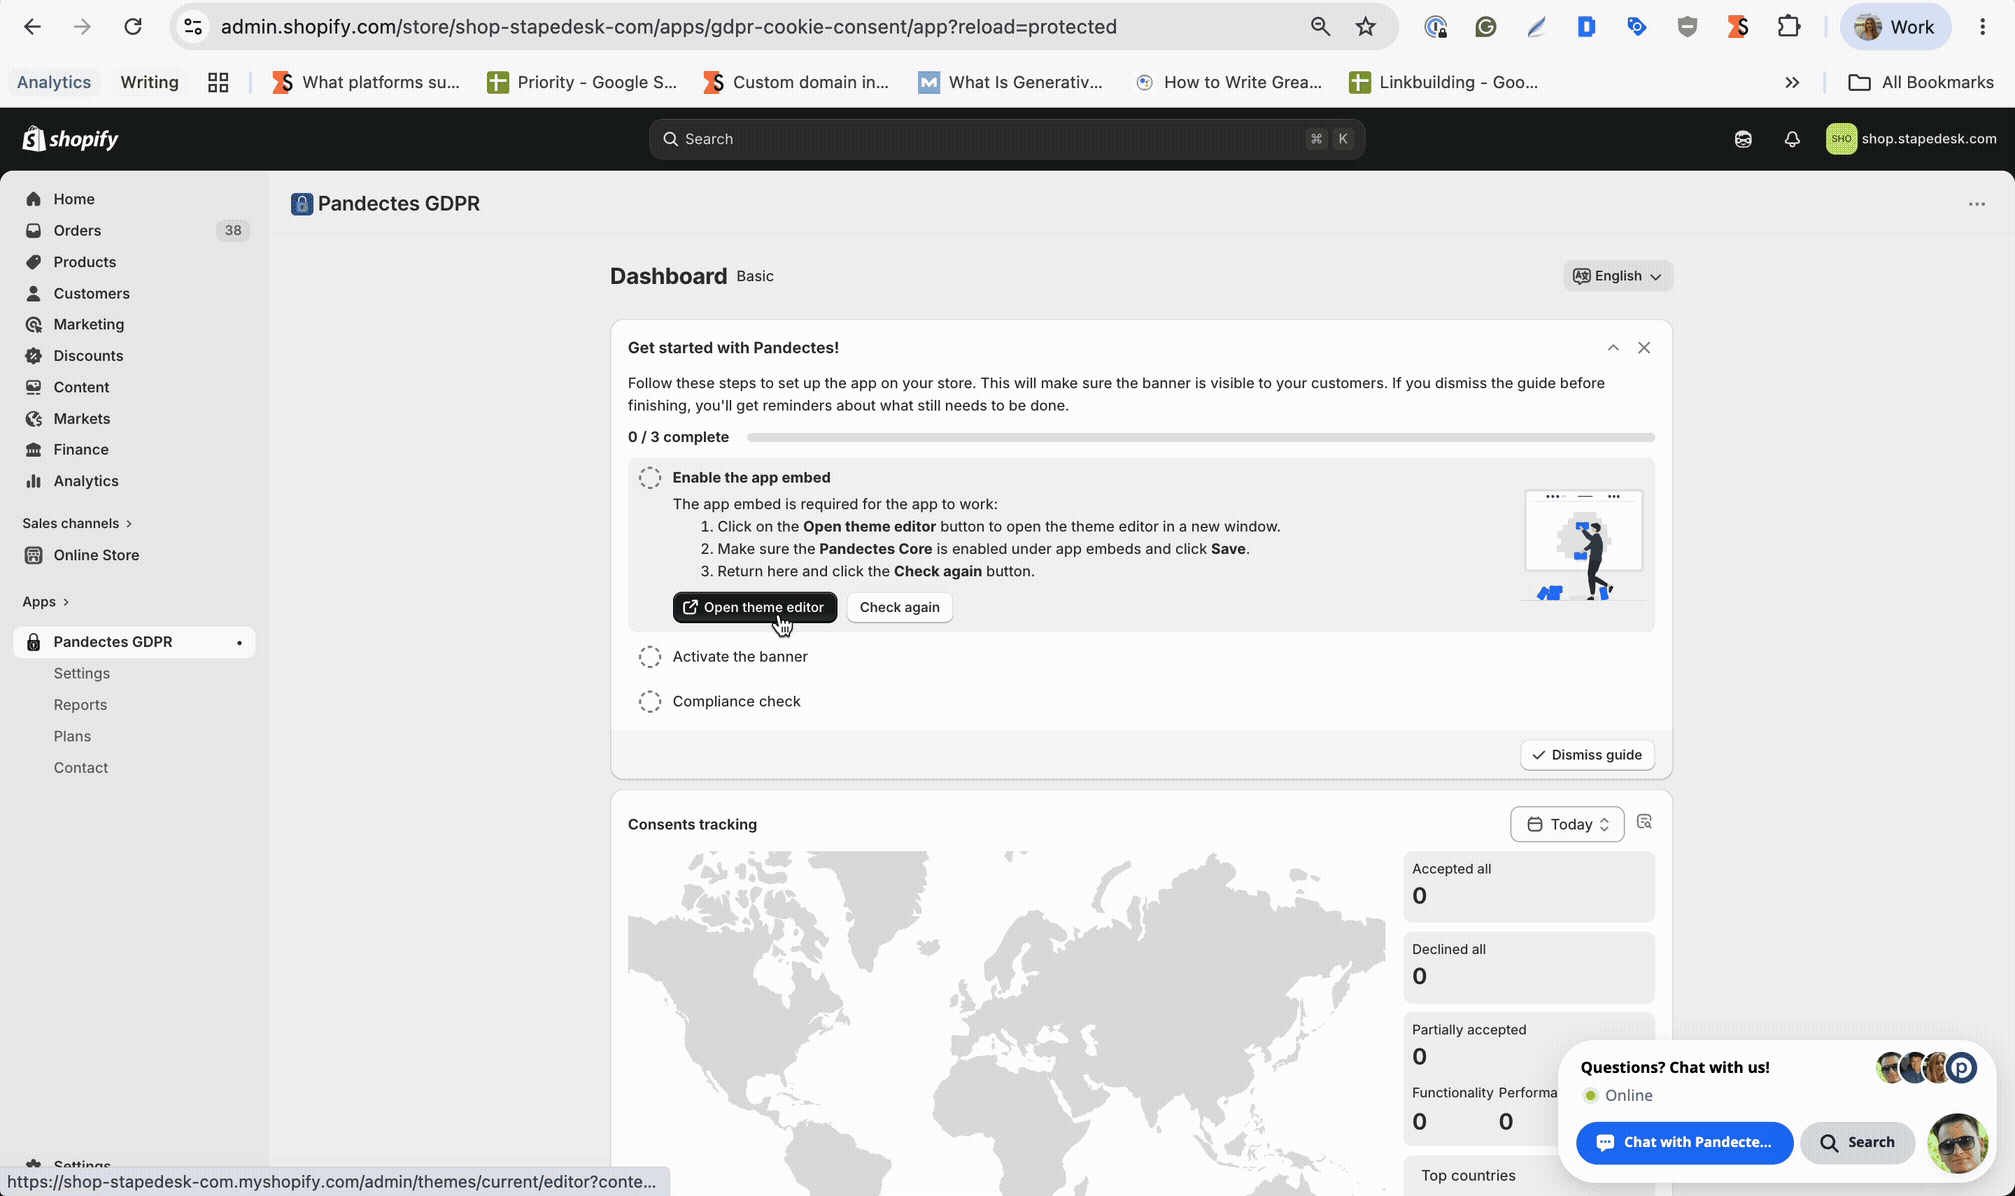Image resolution: width=2015 pixels, height=1196 pixels.
Task: Click the consents world map
Action: [x=1006, y=1023]
